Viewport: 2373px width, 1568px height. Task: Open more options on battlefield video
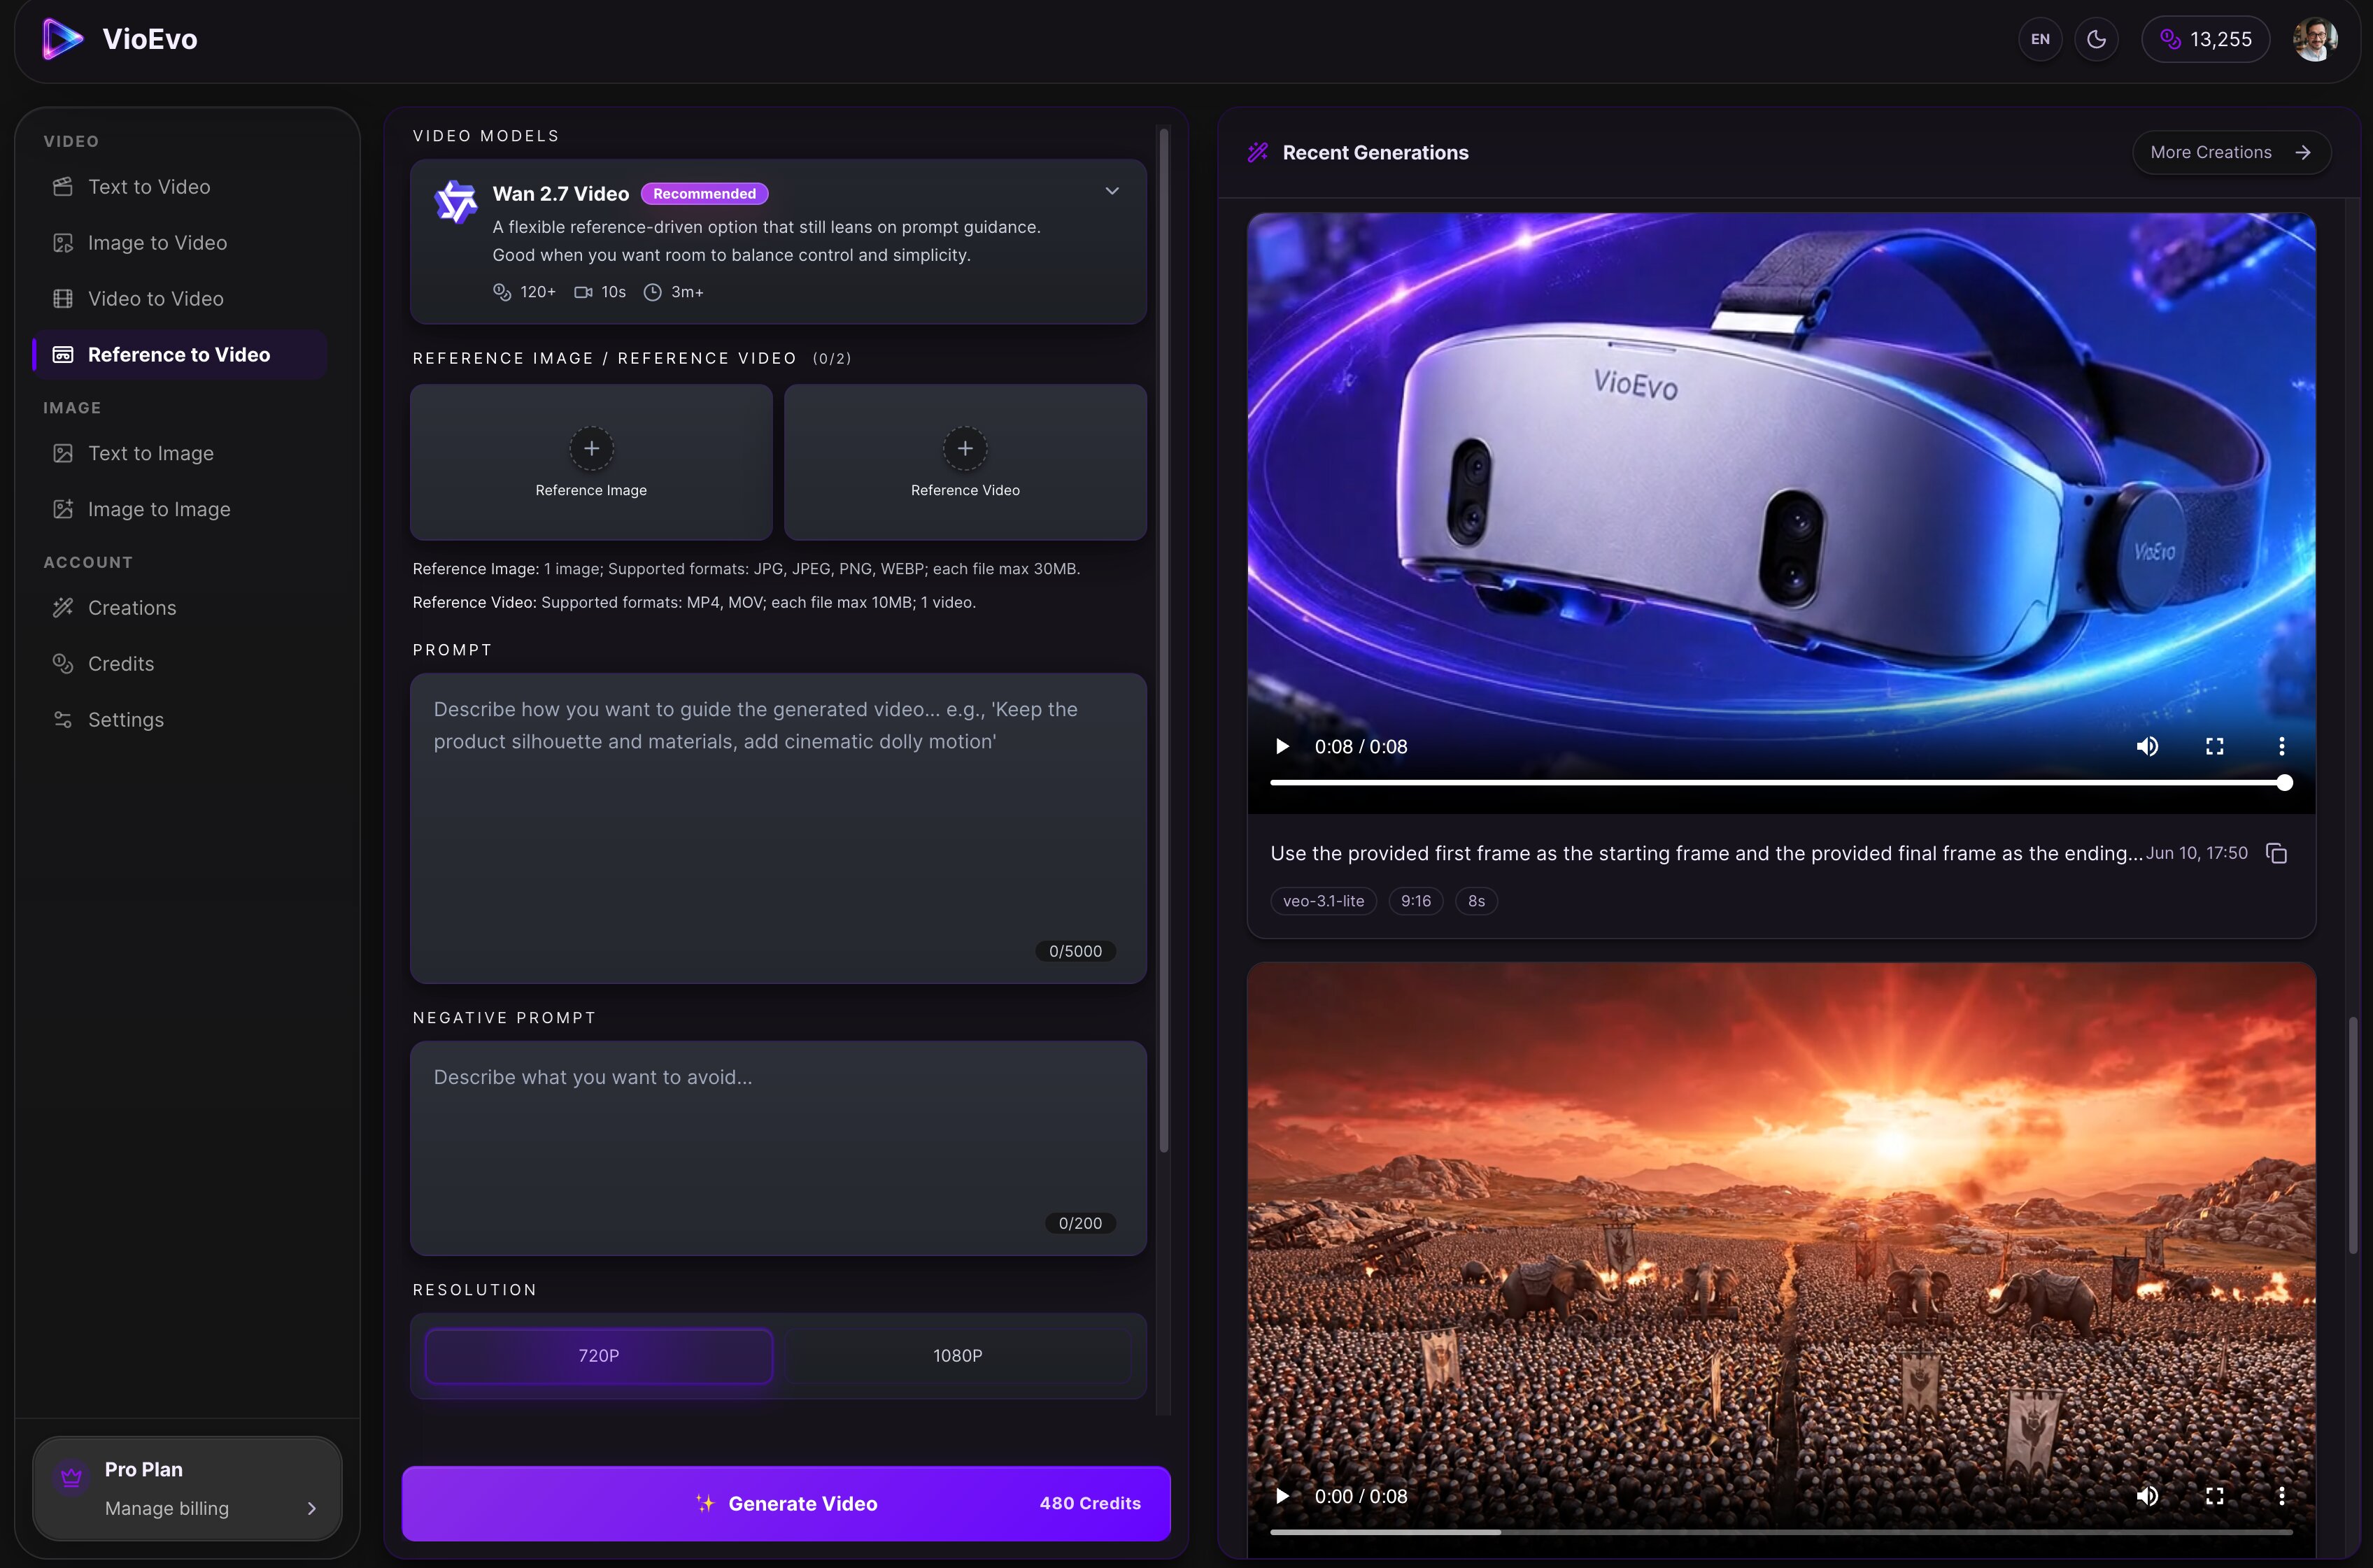2281,1497
